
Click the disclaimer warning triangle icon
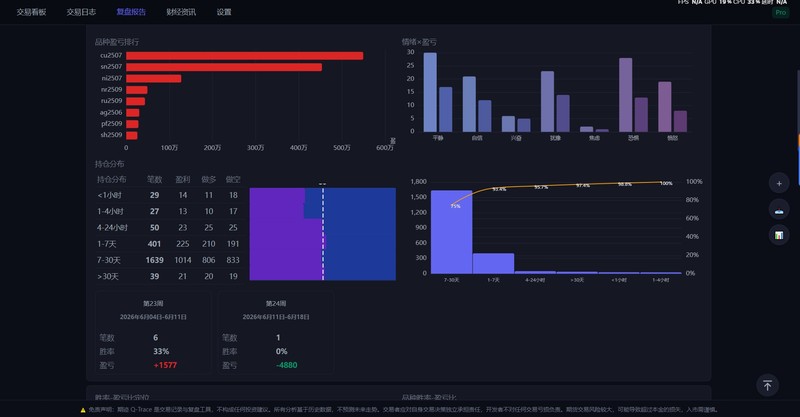83,410
